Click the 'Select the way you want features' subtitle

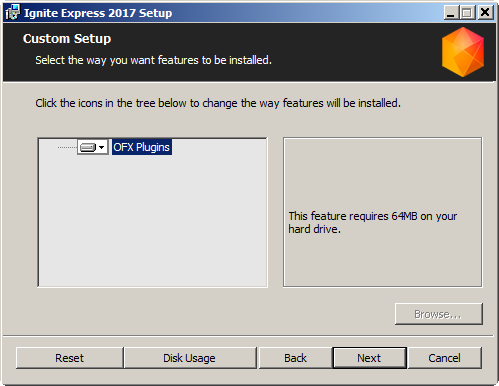pyautogui.click(x=153, y=60)
